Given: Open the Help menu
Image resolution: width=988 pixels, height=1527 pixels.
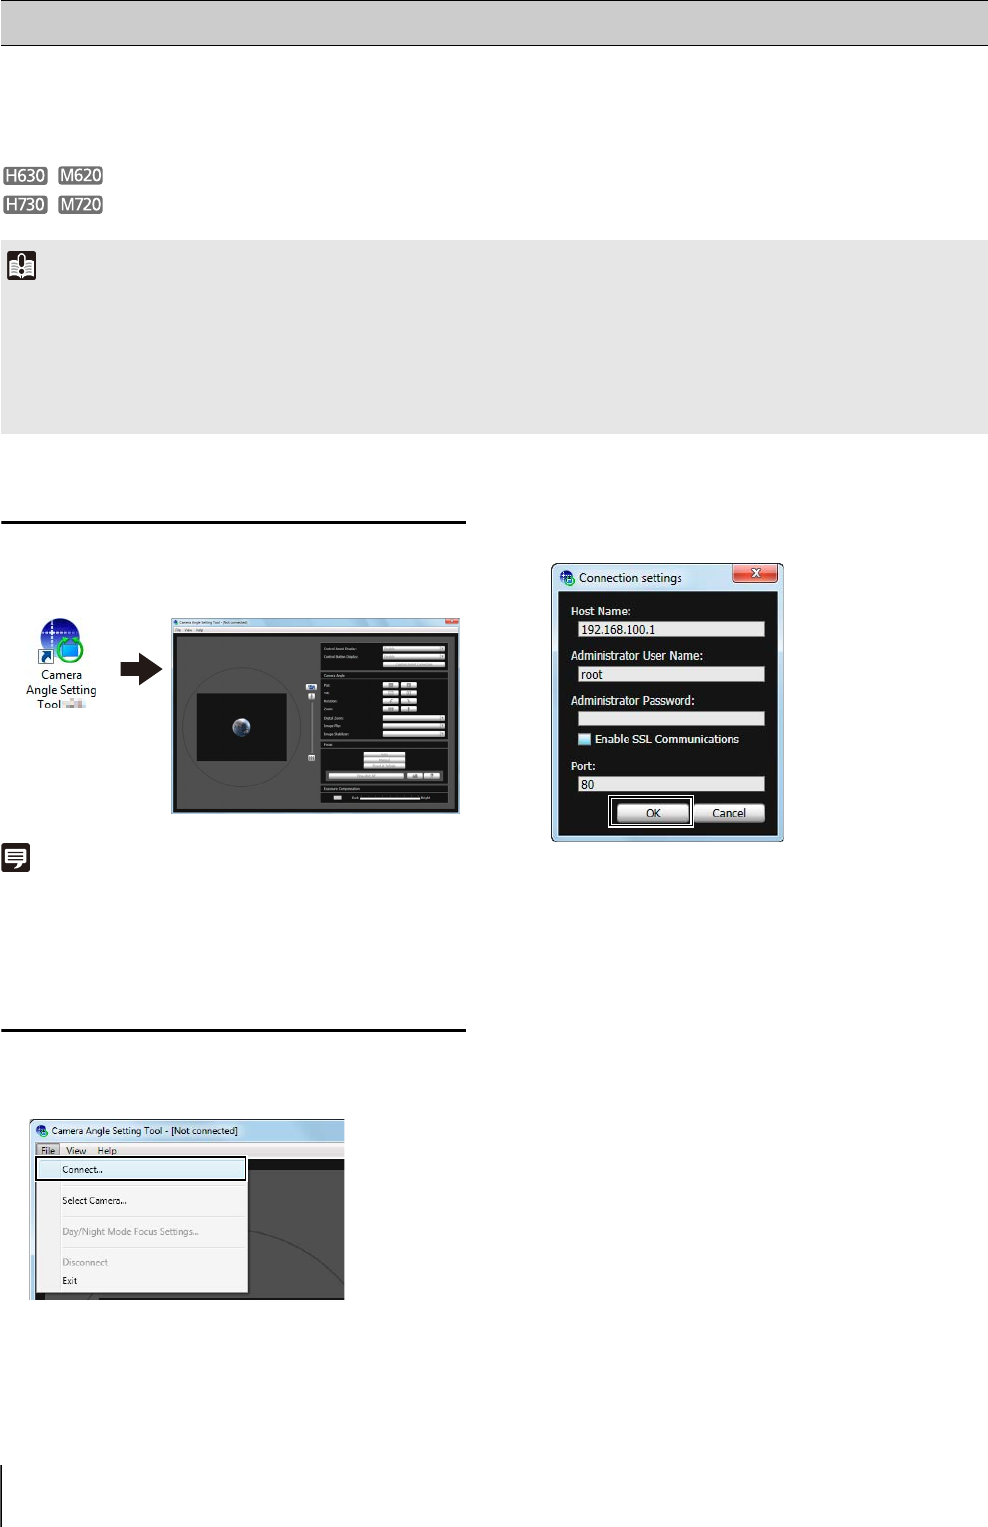Looking at the screenshot, I should (107, 1151).
